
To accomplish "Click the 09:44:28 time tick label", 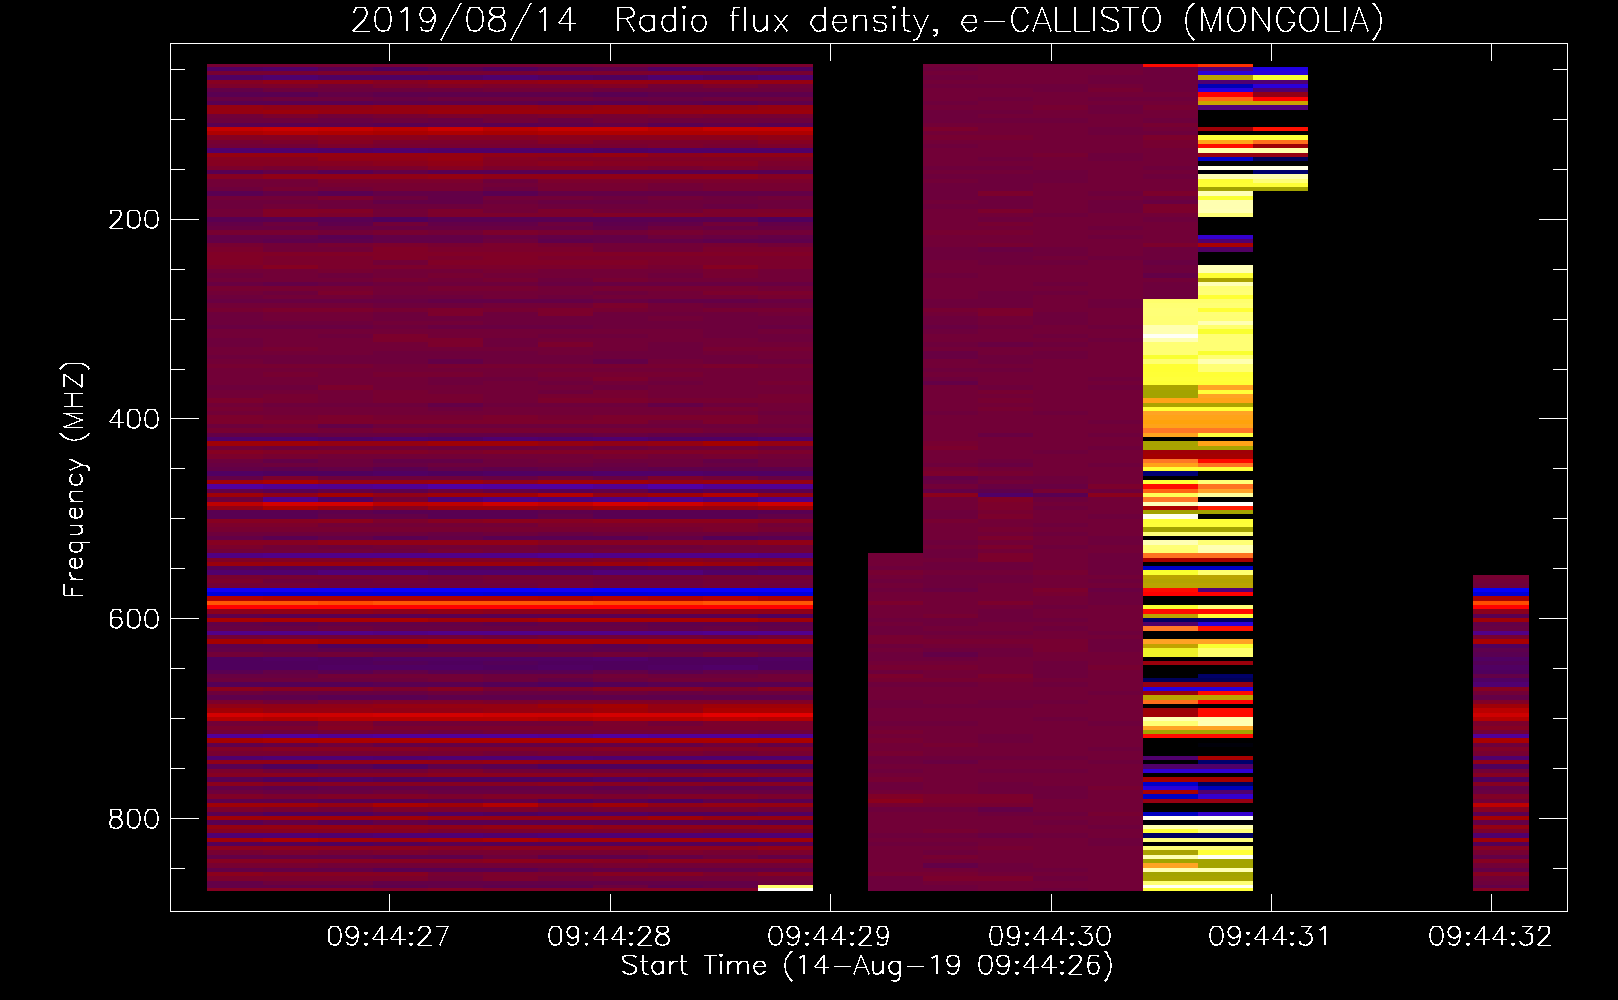I will click(x=609, y=937).
